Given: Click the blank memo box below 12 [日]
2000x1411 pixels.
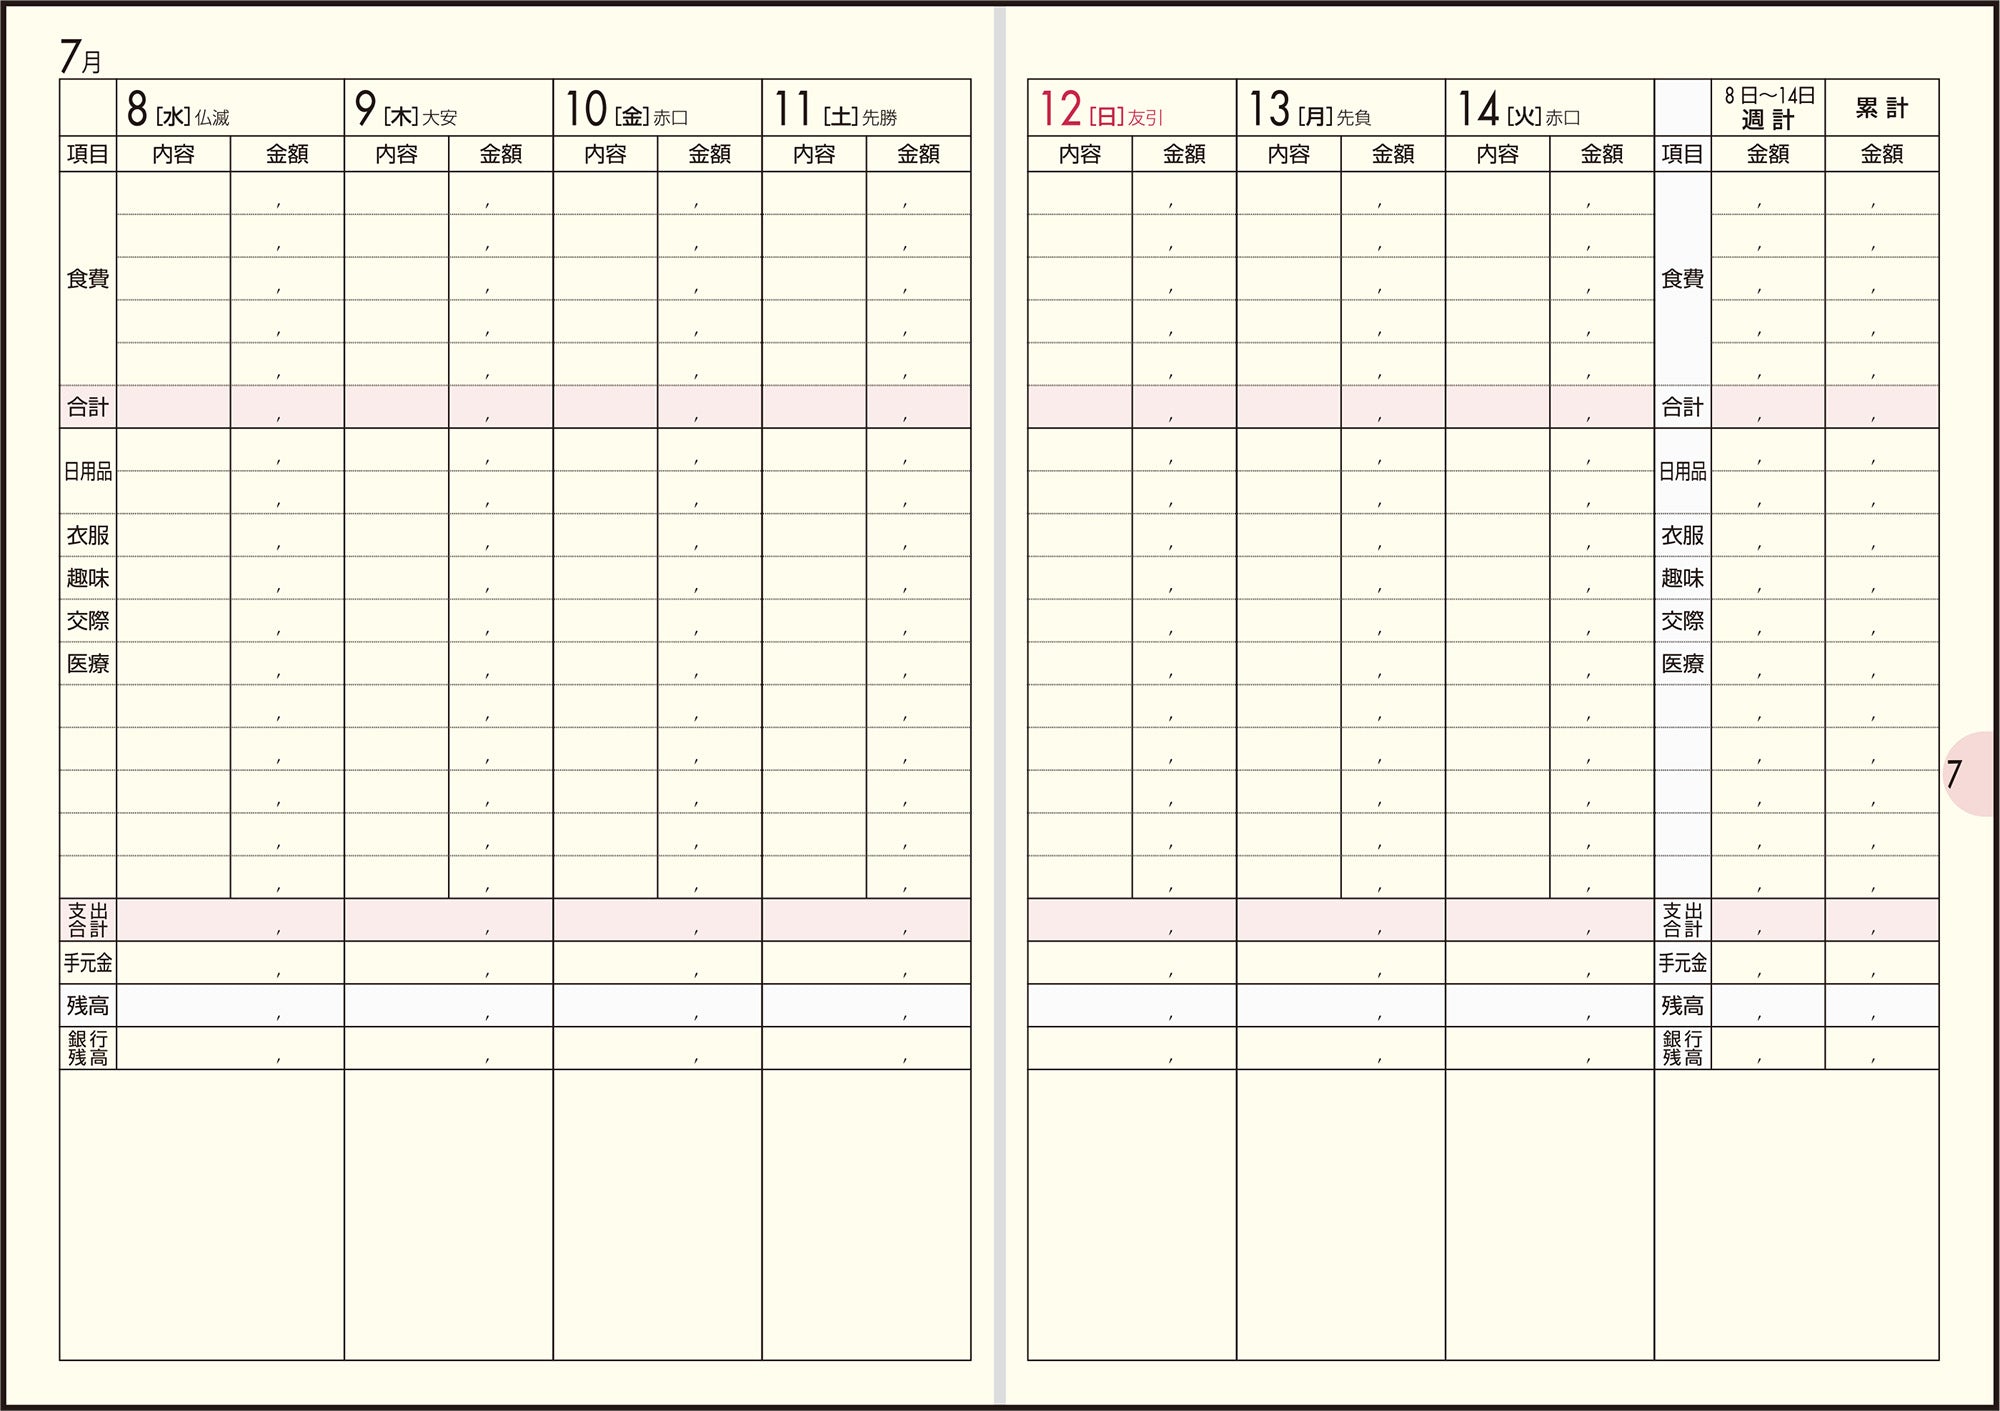Looking at the screenshot, I should click(x=1132, y=1215).
